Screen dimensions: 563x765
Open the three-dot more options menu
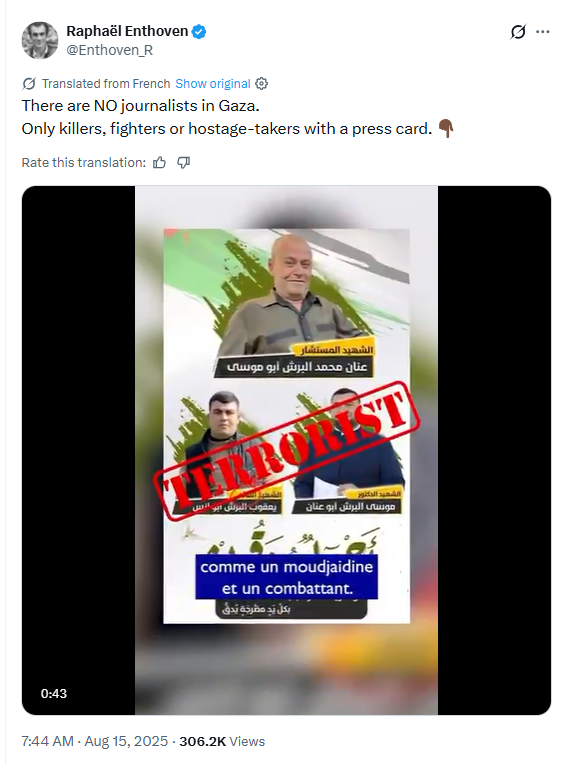pyautogui.click(x=543, y=32)
